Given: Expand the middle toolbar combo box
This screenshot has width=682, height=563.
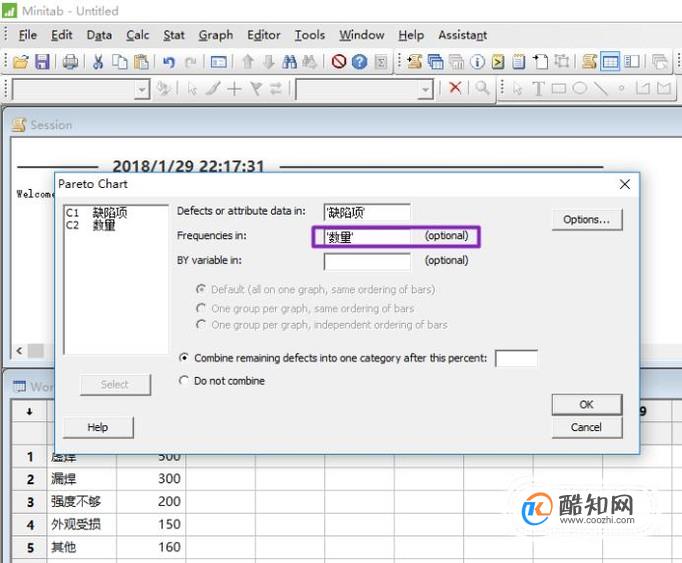Looking at the screenshot, I should pyautogui.click(x=425, y=90).
